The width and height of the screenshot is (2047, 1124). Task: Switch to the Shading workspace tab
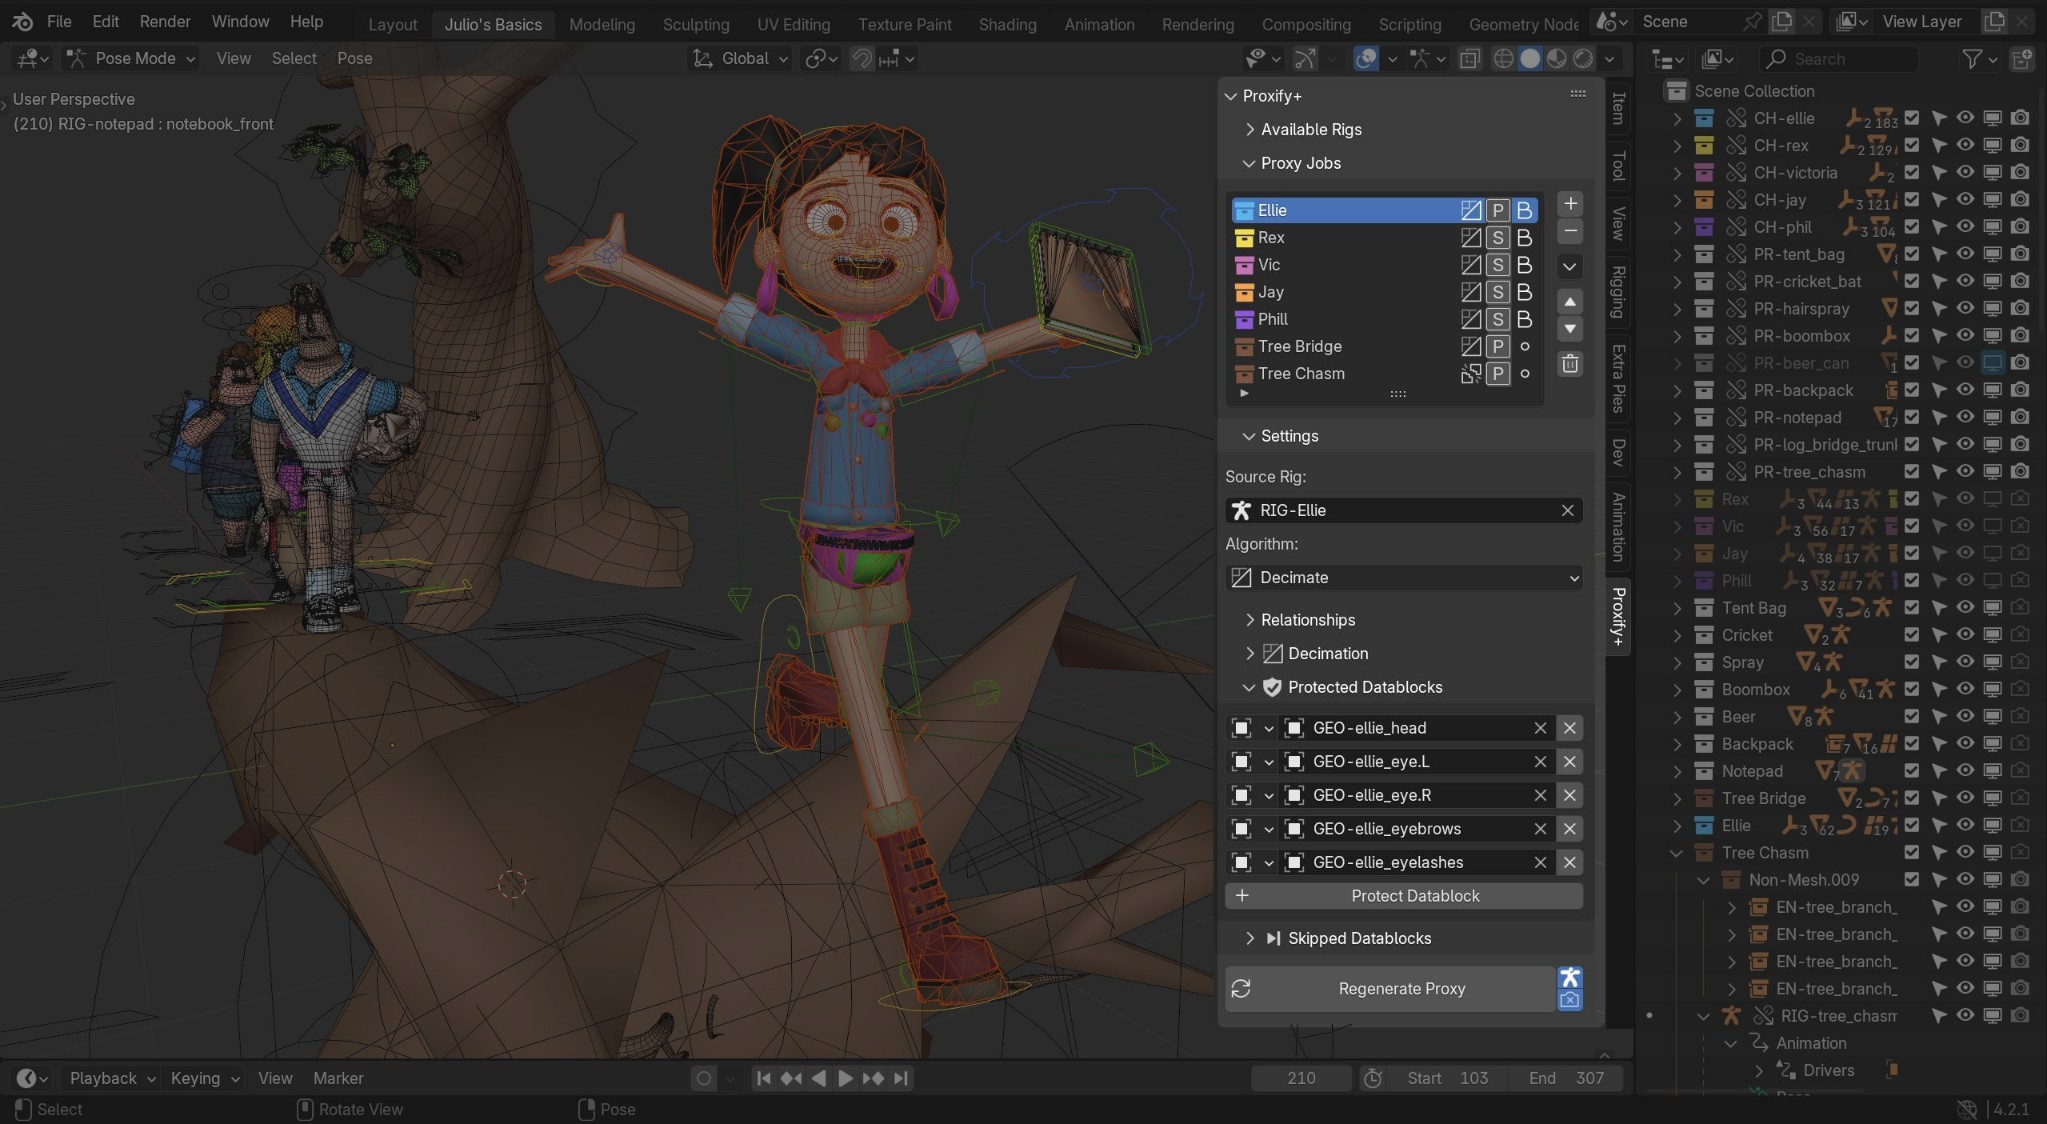[x=1007, y=24]
